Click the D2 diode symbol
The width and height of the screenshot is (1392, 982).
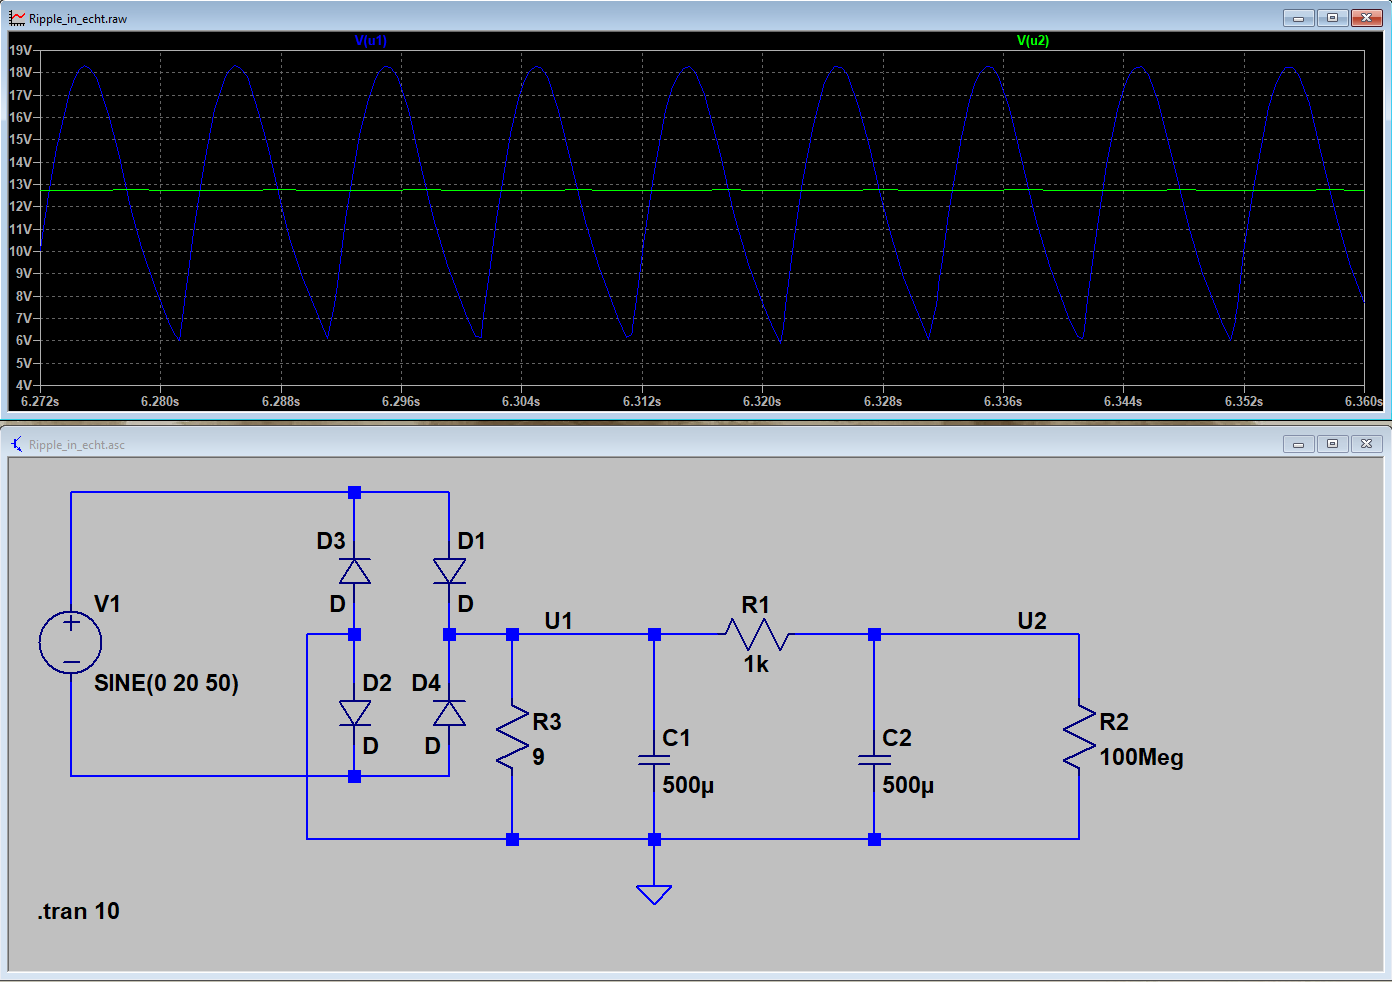(354, 713)
